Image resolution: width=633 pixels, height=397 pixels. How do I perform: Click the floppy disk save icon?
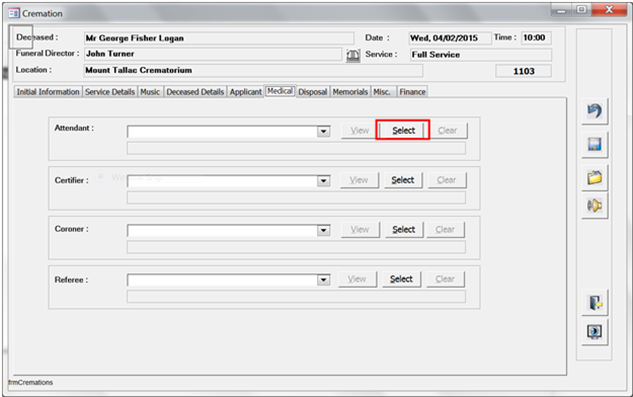594,144
